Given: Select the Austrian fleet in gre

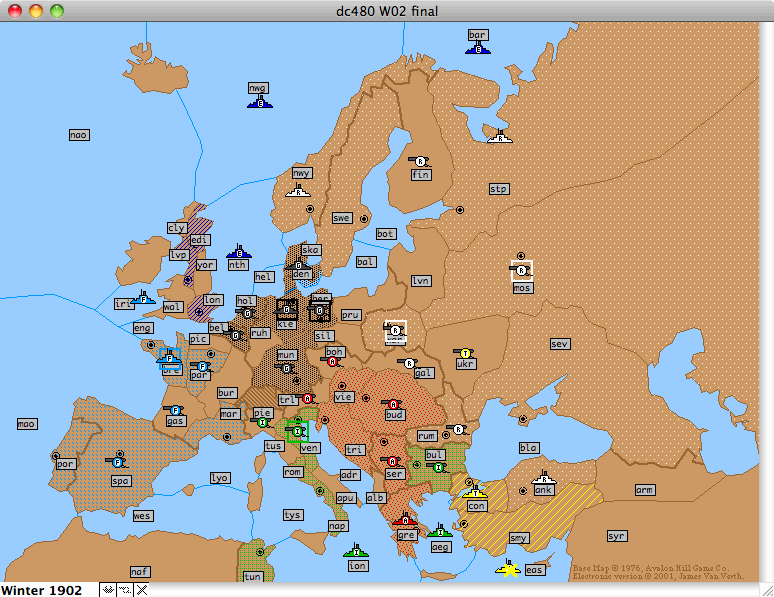Looking at the screenshot, I should [405, 520].
